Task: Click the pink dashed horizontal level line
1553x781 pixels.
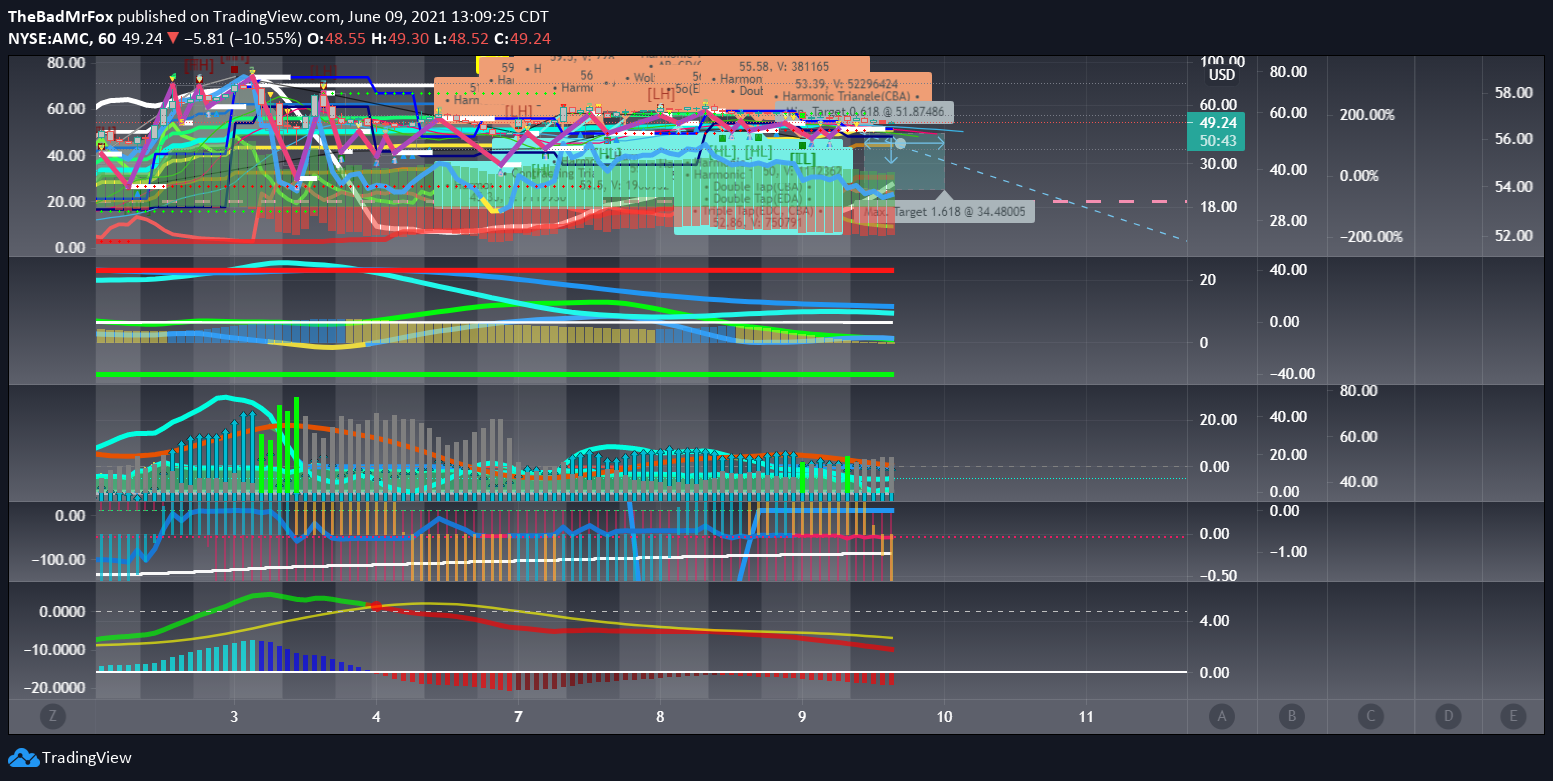Action: [x=1118, y=202]
